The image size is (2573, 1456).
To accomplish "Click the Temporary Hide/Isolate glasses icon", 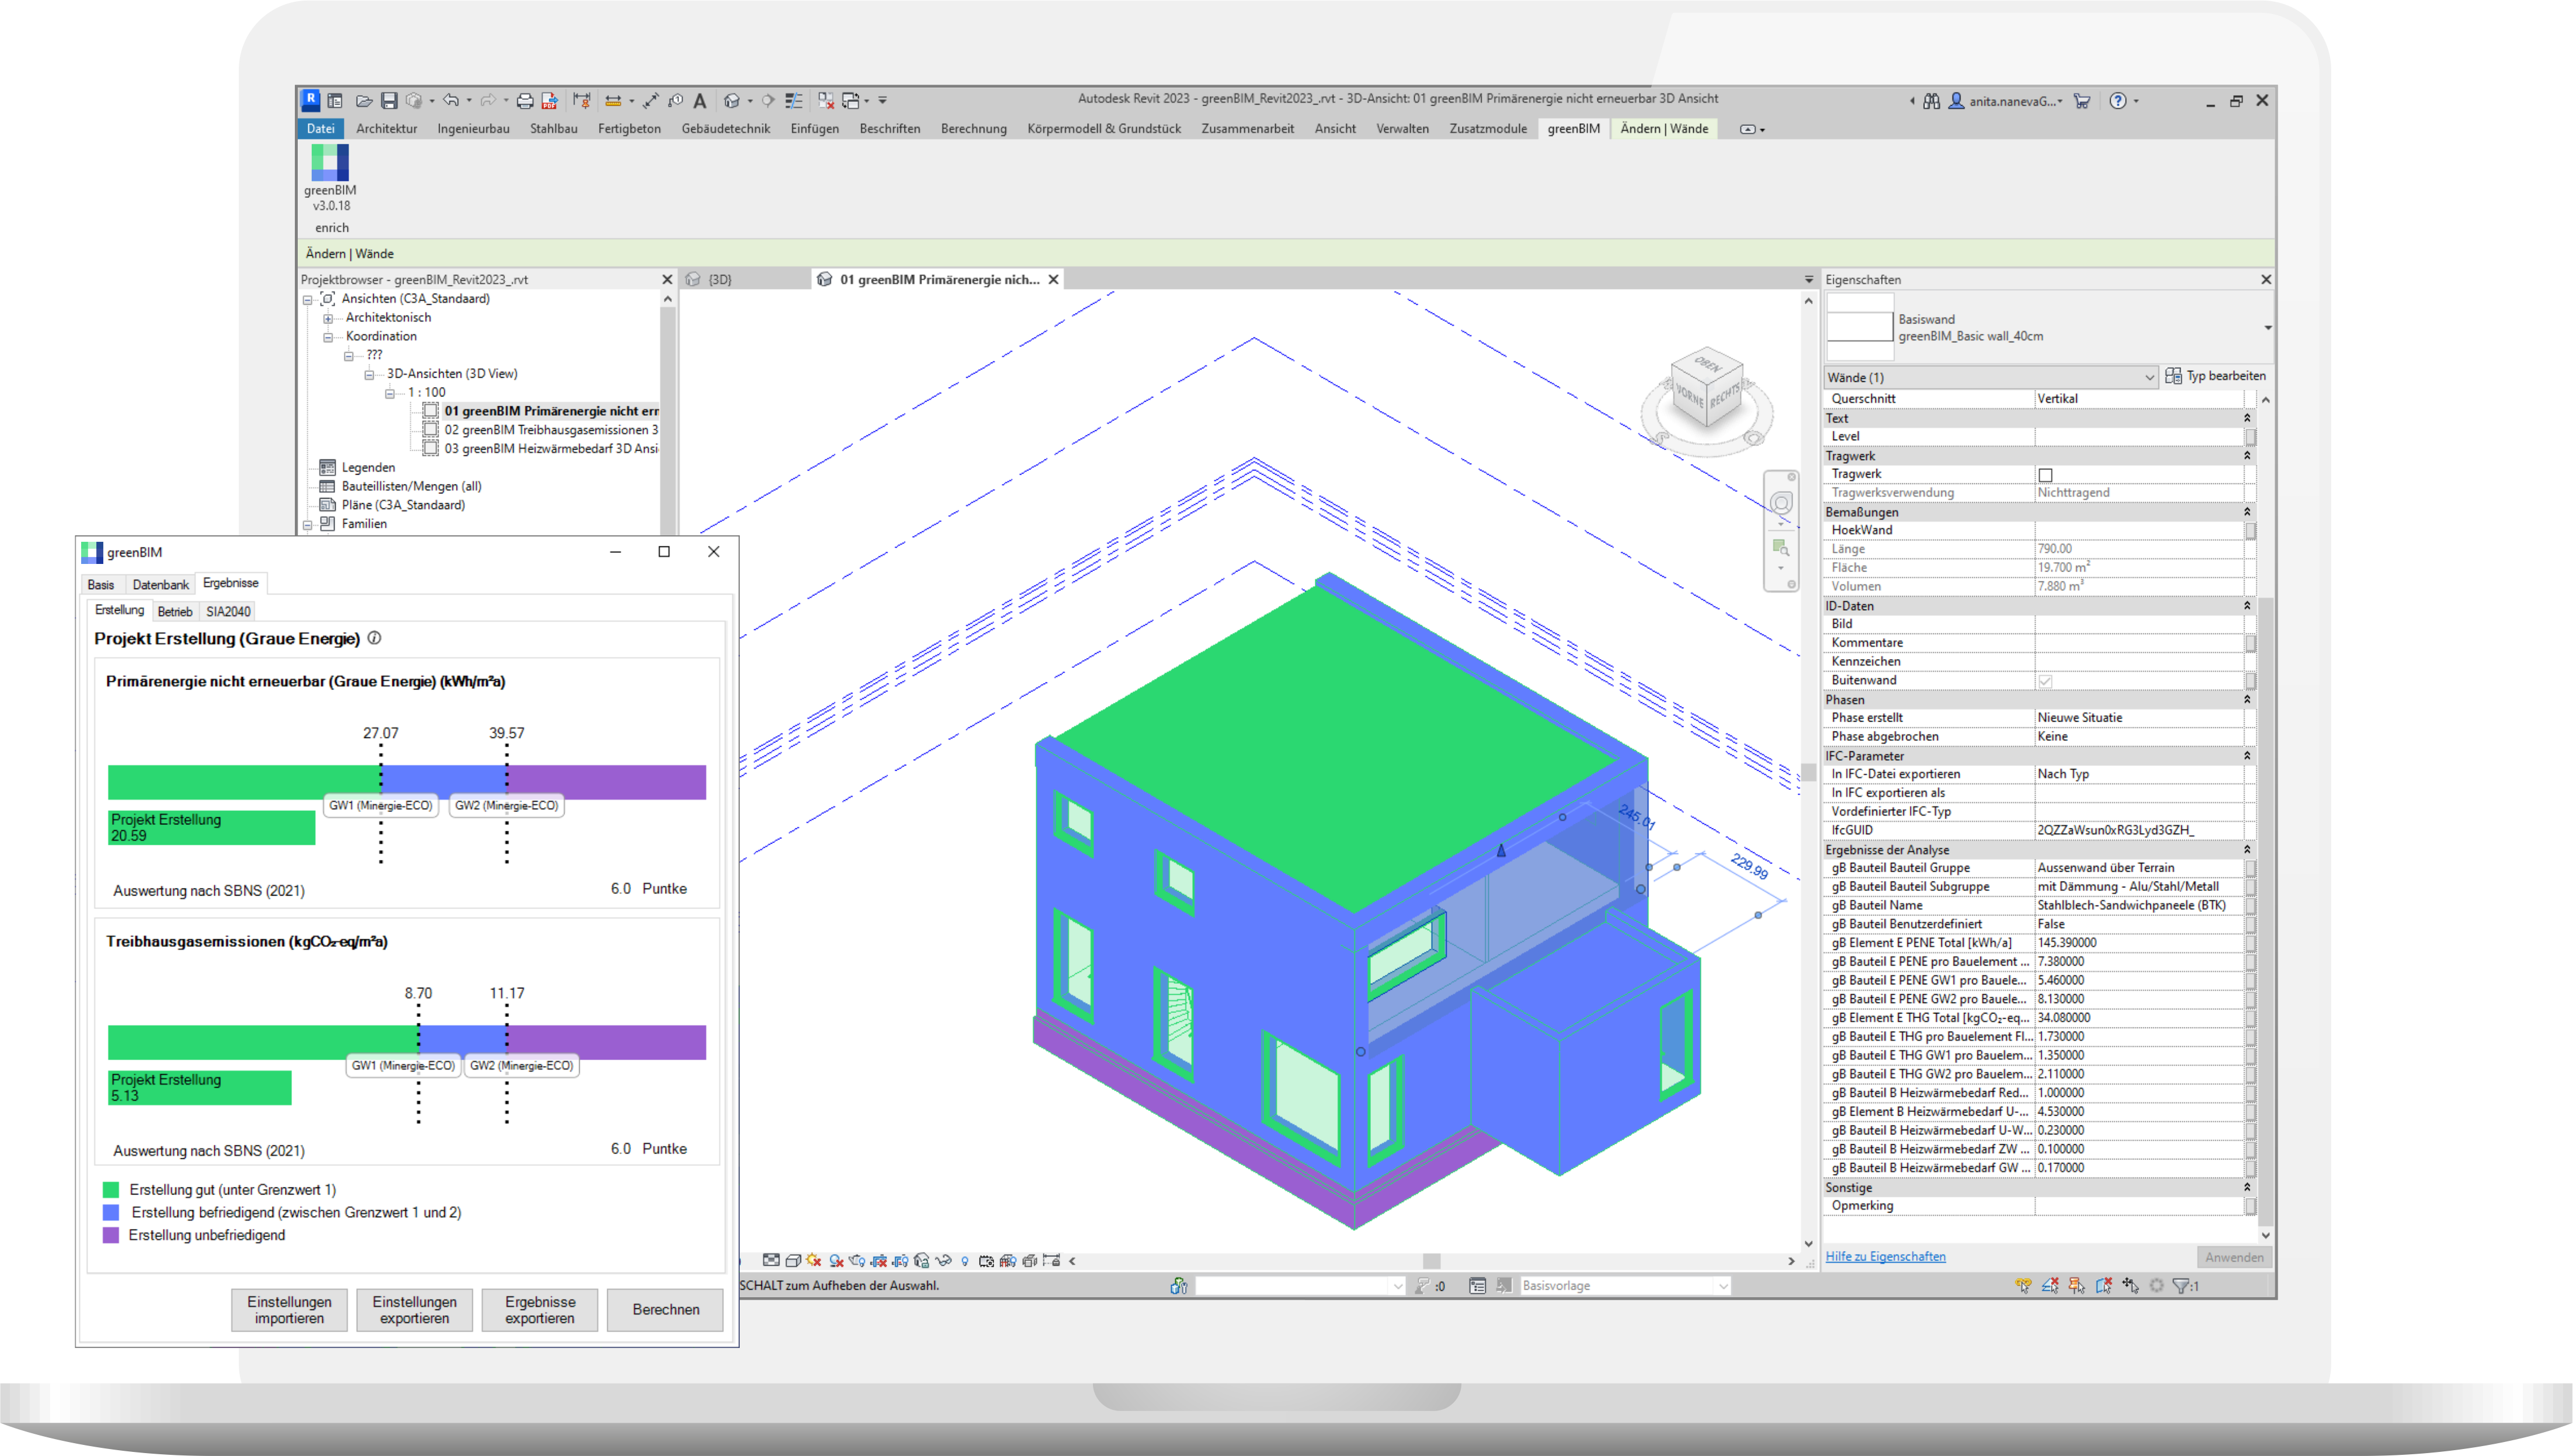I will pyautogui.click(x=944, y=1261).
